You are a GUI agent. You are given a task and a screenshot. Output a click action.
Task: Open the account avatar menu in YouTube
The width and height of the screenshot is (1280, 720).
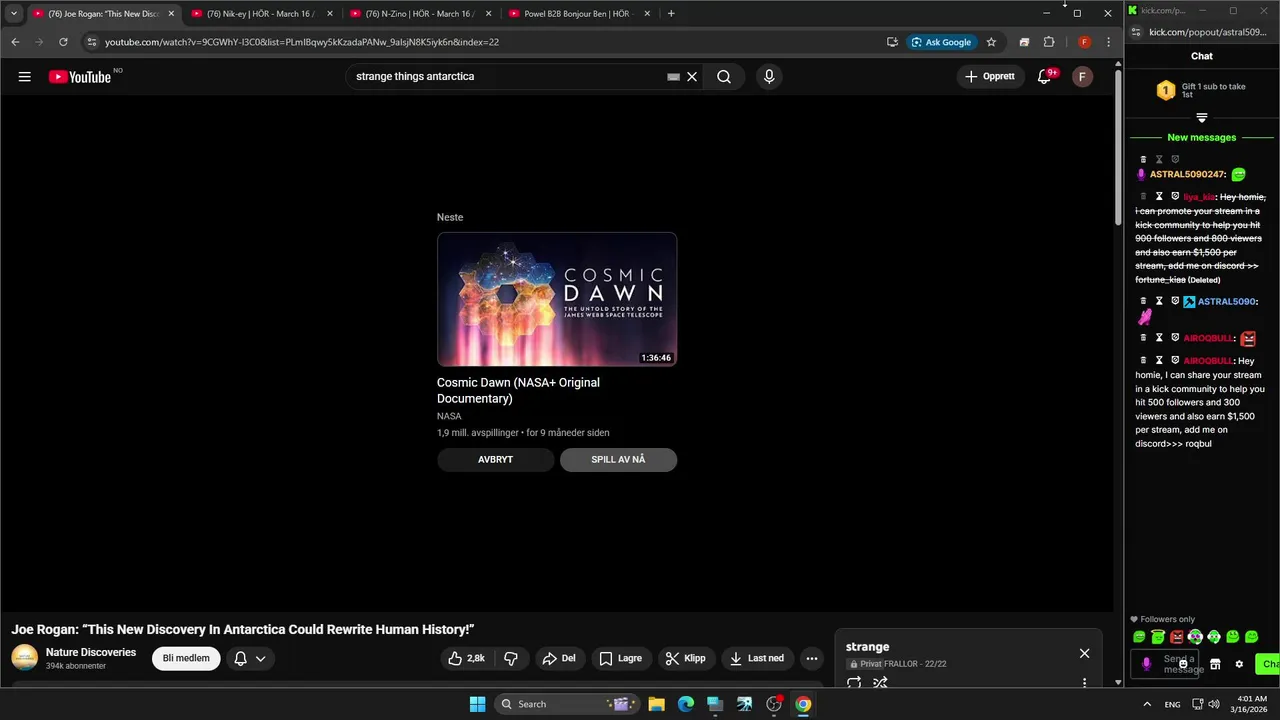point(1082,77)
